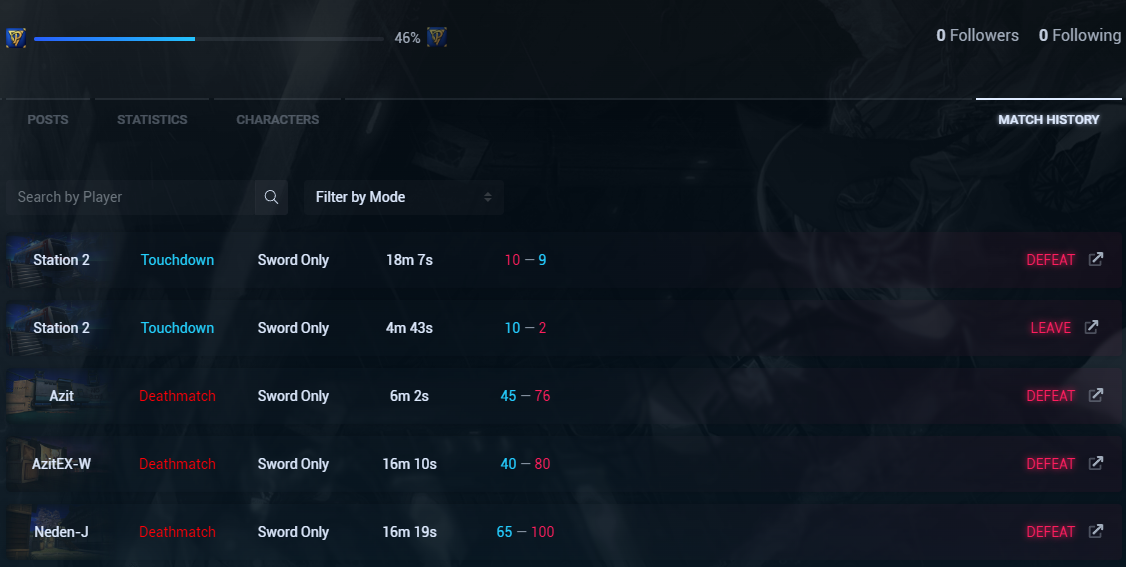
Task: Click the search magnifier icon
Action: (x=271, y=197)
